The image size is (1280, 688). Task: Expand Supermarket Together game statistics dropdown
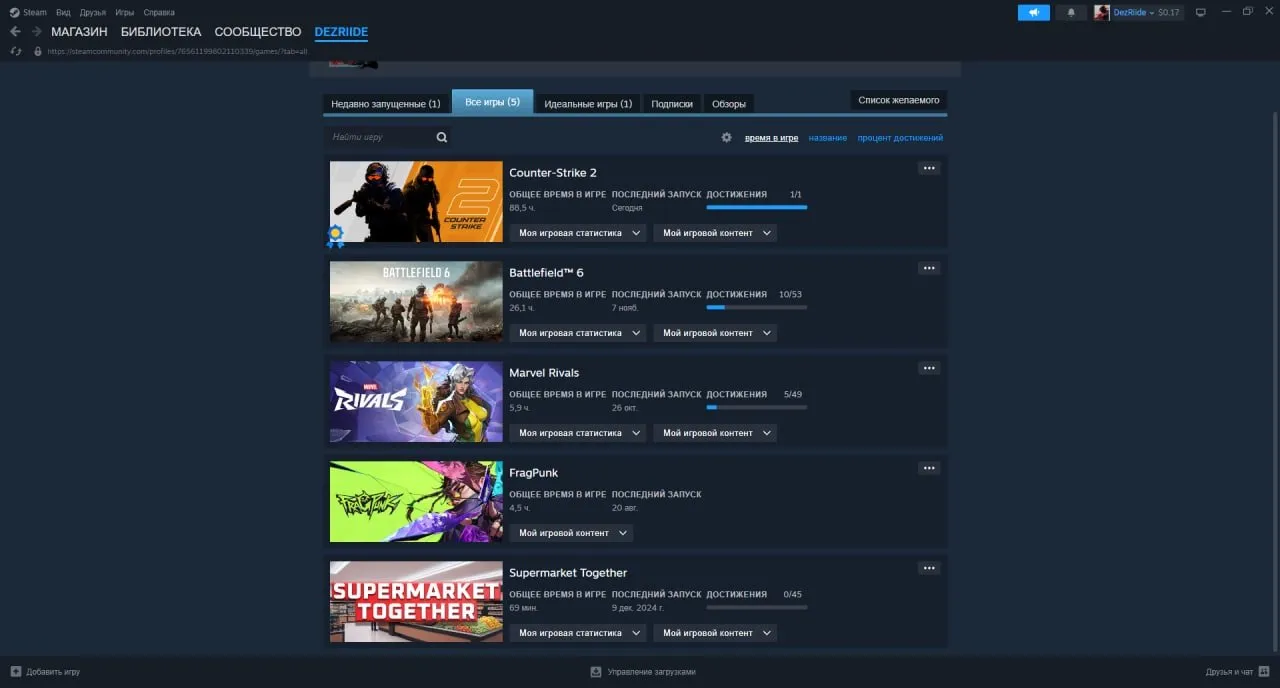point(577,633)
